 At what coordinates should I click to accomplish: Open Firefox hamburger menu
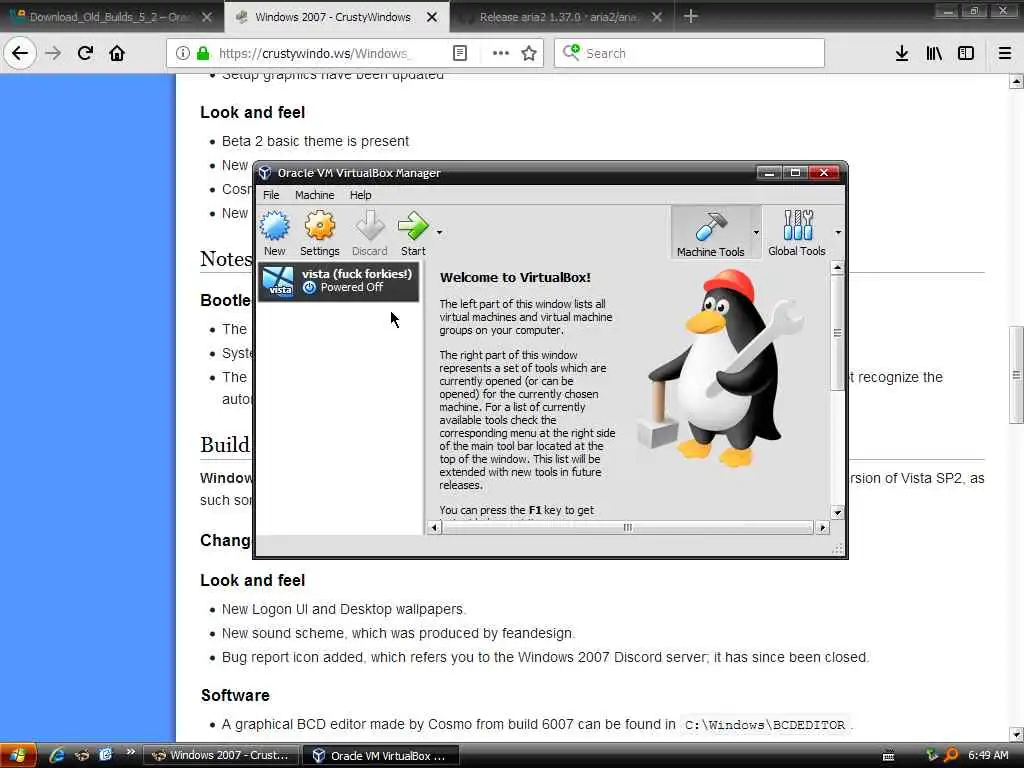pos(1005,53)
